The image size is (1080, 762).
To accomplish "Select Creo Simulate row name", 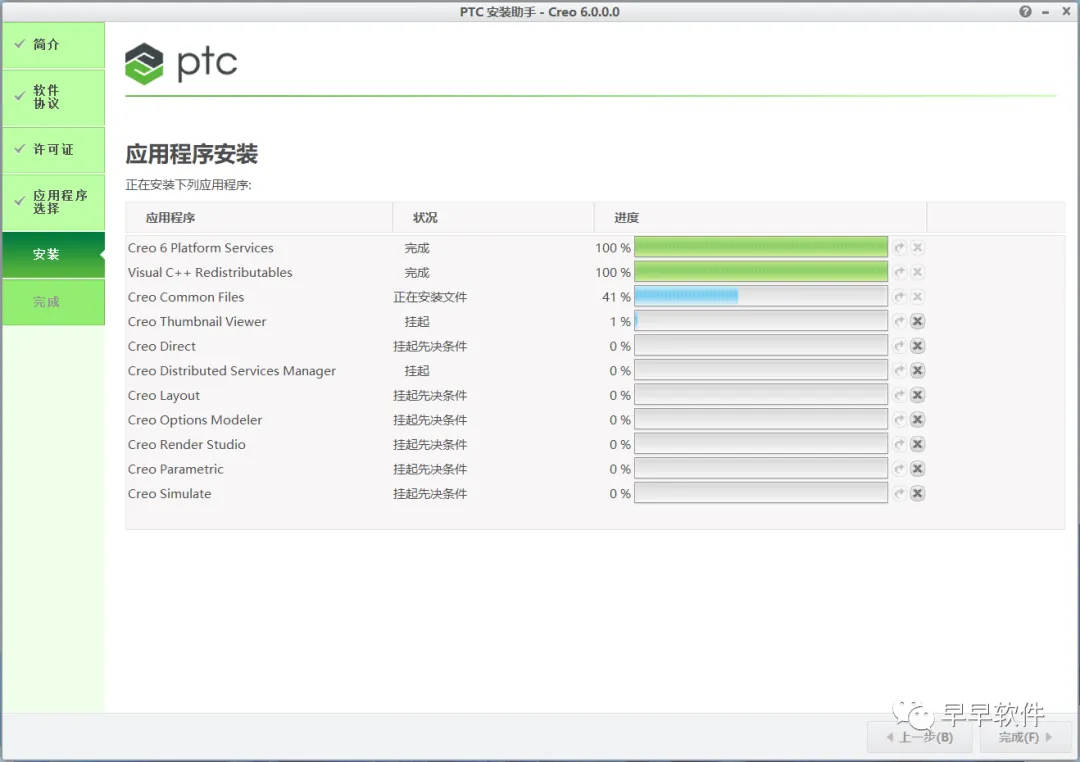I will (x=169, y=494).
